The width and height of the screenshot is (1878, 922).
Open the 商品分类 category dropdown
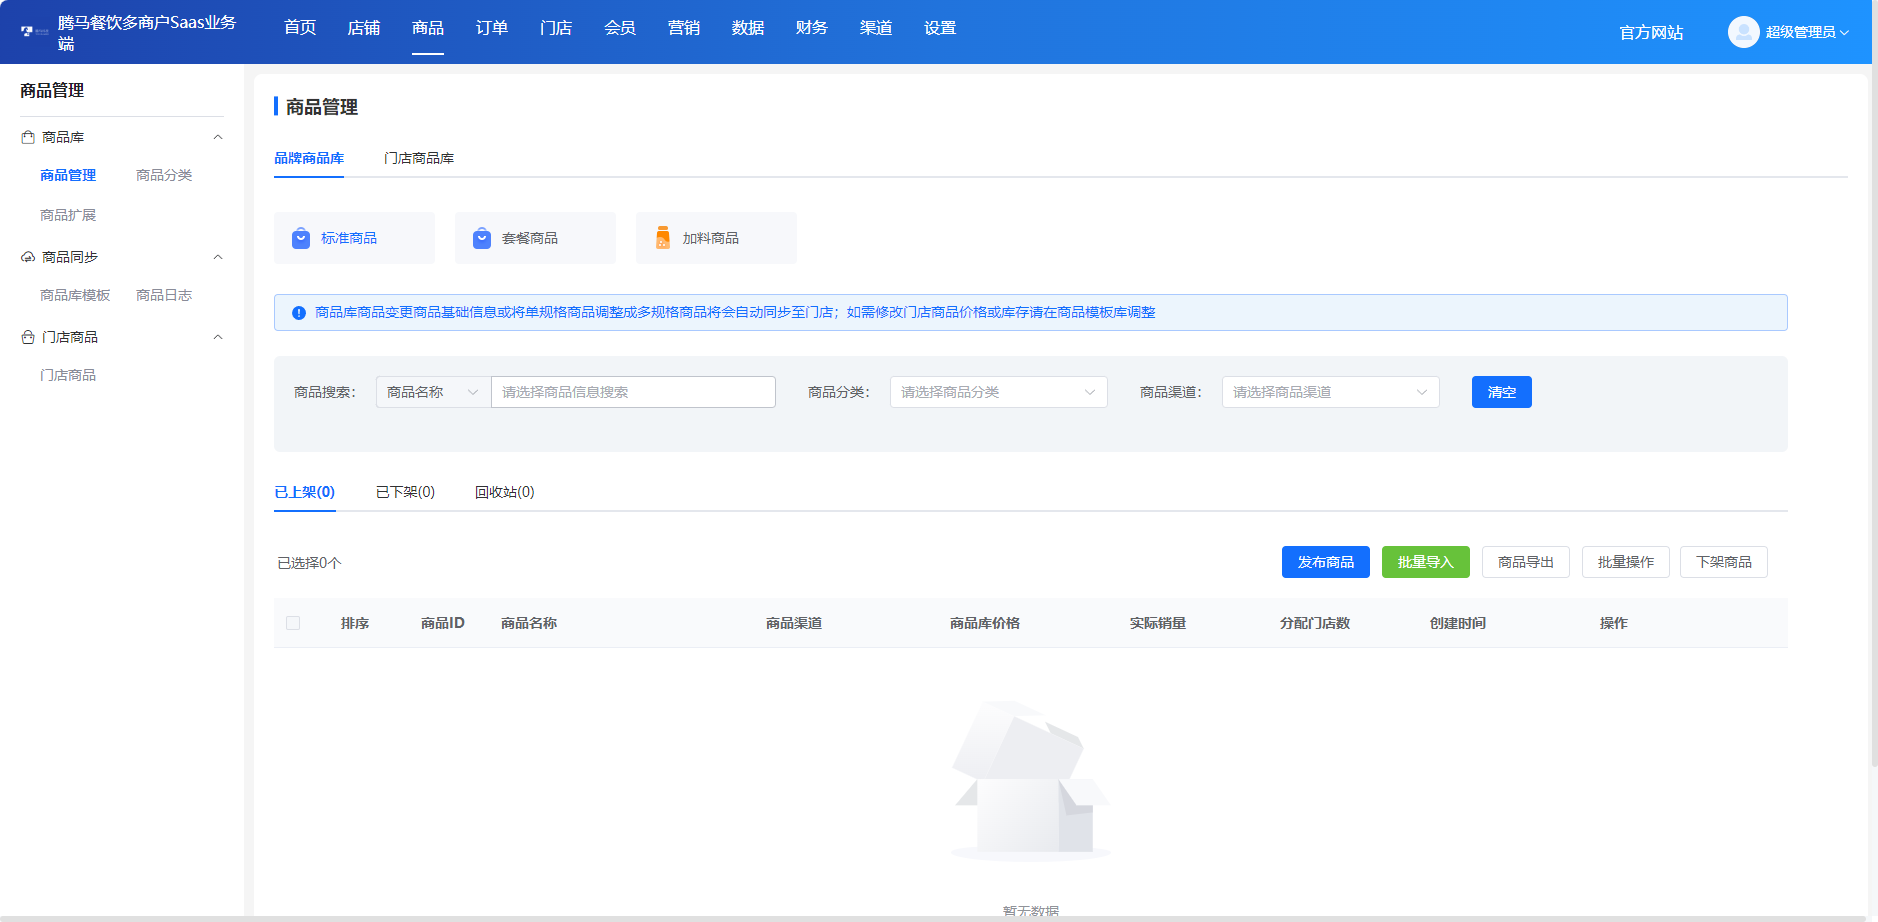pyautogui.click(x=997, y=391)
